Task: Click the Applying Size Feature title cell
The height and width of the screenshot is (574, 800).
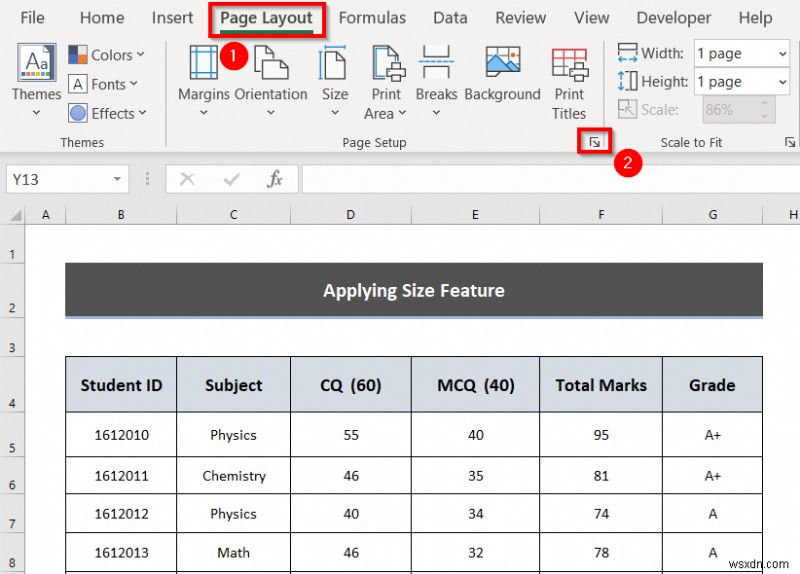Action: (414, 290)
